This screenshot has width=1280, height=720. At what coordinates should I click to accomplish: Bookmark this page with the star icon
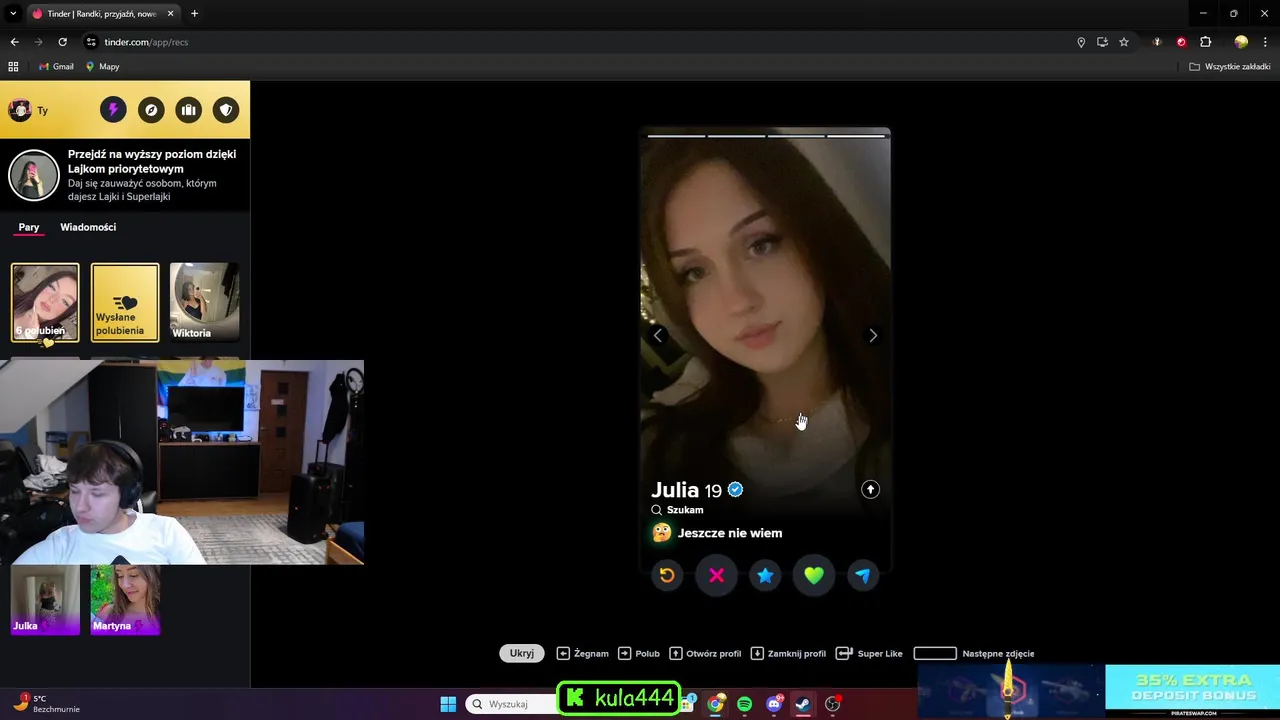[1124, 42]
